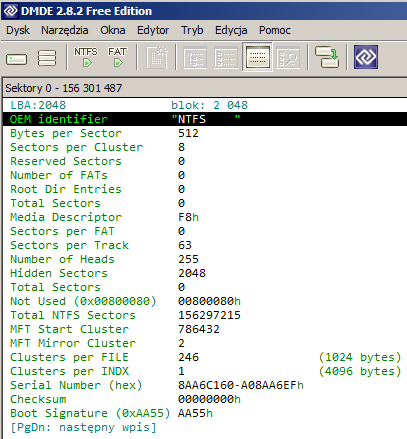The height and width of the screenshot is (439, 407).
Task: Open the partitions stacked-disks icon
Action: pyautogui.click(x=47, y=58)
